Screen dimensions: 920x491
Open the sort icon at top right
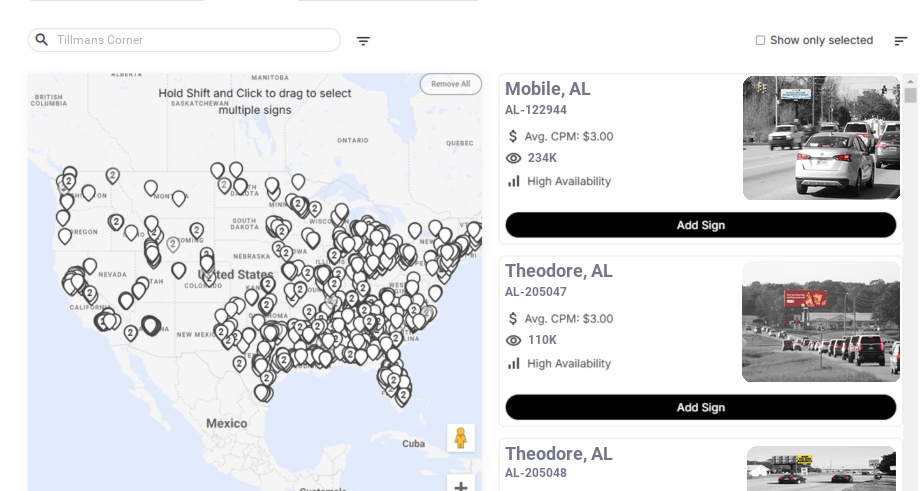click(900, 41)
